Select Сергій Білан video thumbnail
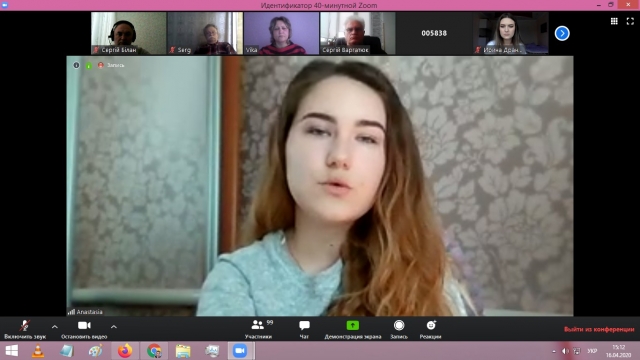Screen dimensions: 640x360 click(129, 33)
